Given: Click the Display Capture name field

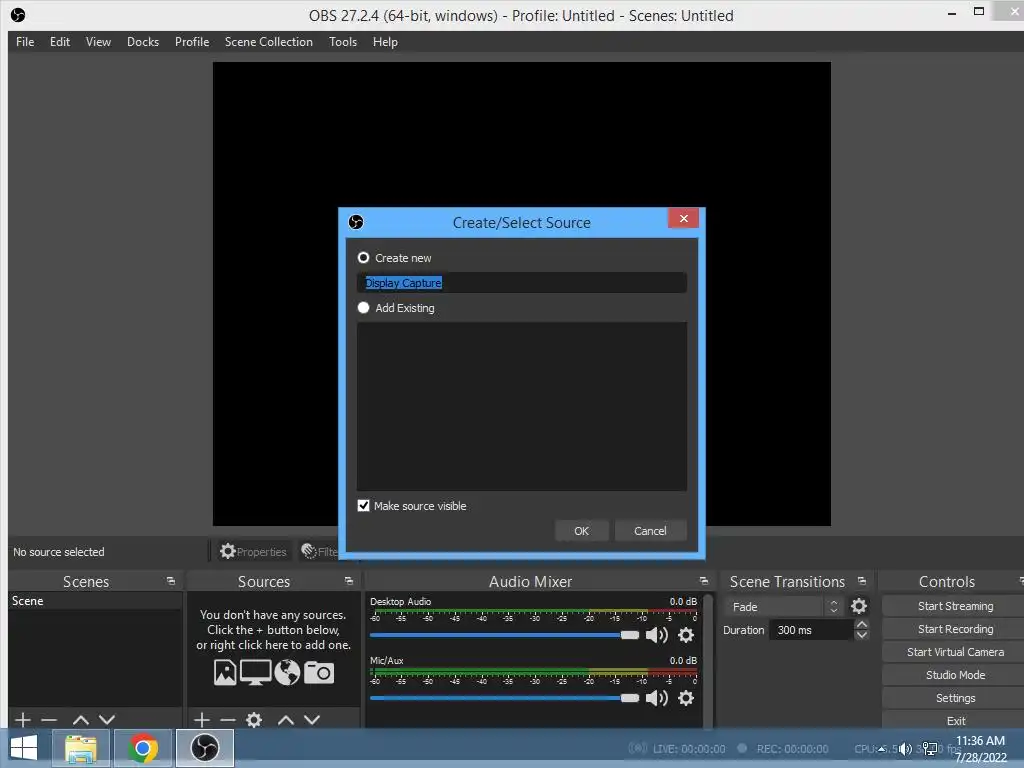Looking at the screenshot, I should pyautogui.click(x=522, y=283).
